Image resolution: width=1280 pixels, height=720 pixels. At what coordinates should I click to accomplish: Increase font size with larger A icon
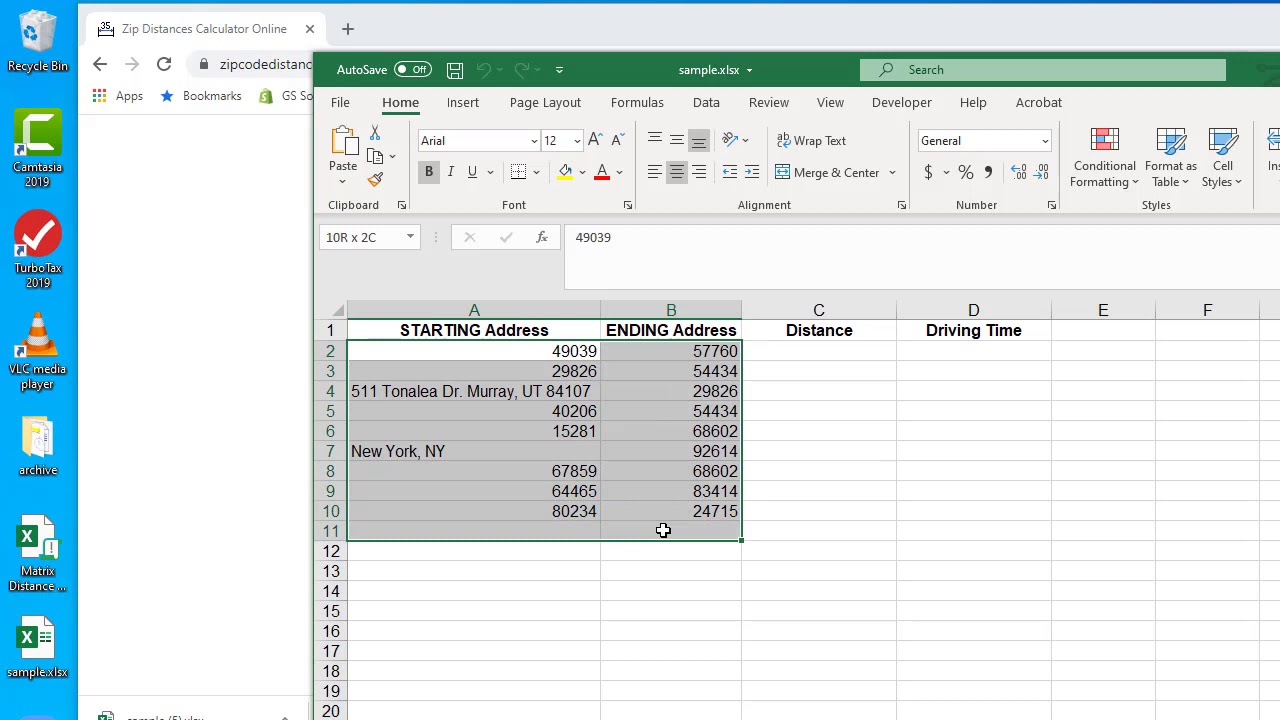[x=595, y=141]
